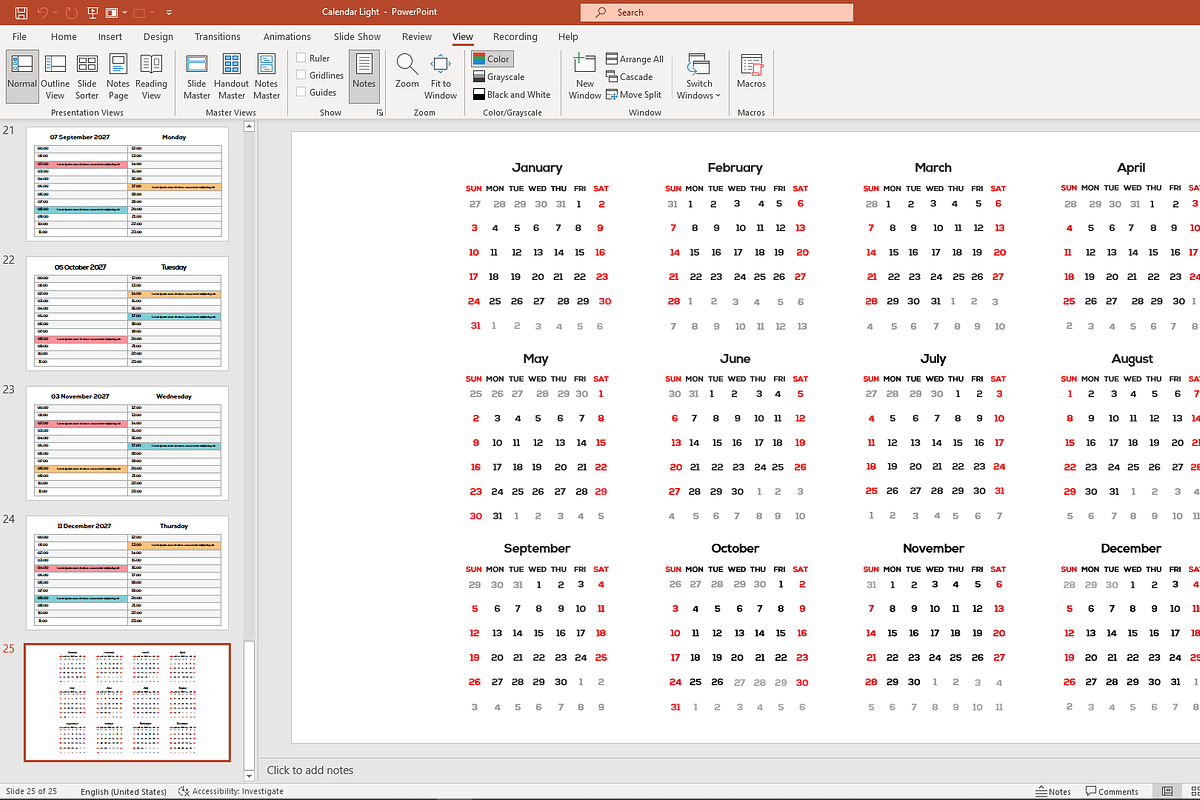Select slide 23 thumbnail
This screenshot has width=1200, height=800.
click(x=127, y=443)
